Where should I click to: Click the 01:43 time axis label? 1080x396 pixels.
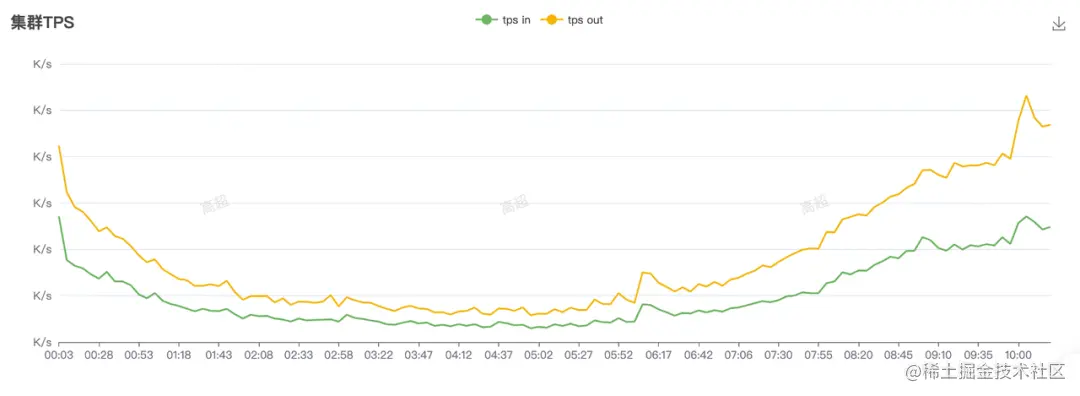point(219,355)
